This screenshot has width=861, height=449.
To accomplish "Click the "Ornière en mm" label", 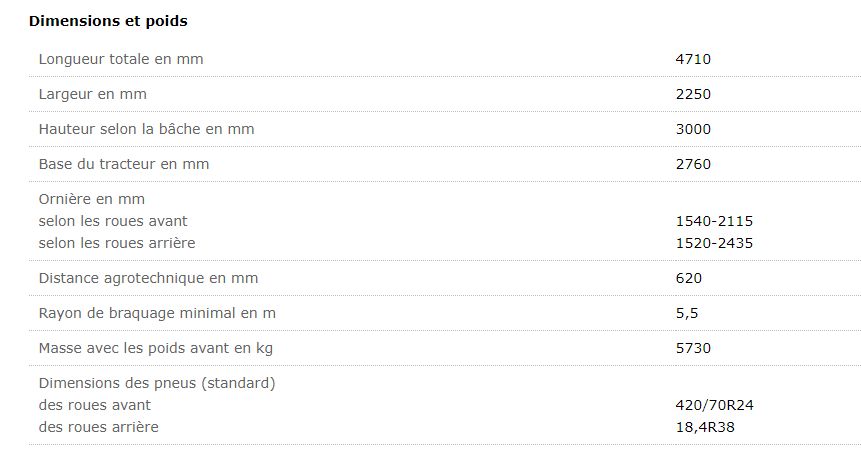I will click(x=92, y=199).
